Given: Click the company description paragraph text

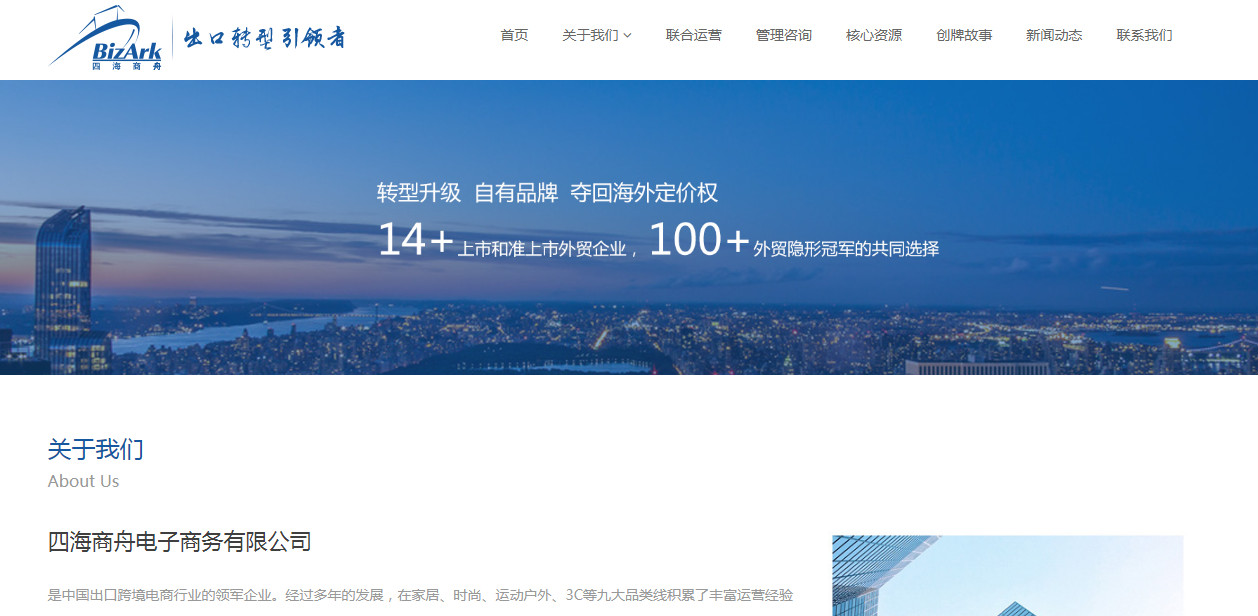Looking at the screenshot, I should point(420,595).
